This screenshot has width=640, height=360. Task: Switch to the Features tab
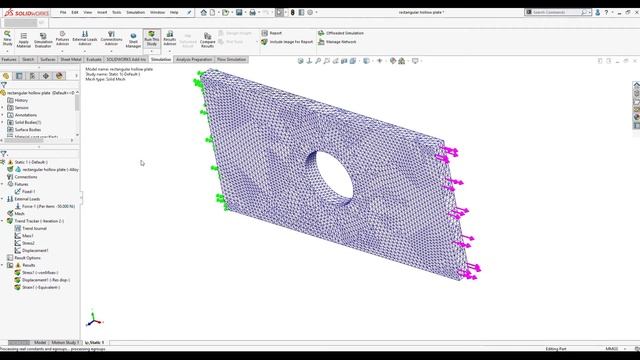pyautogui.click(x=9, y=60)
